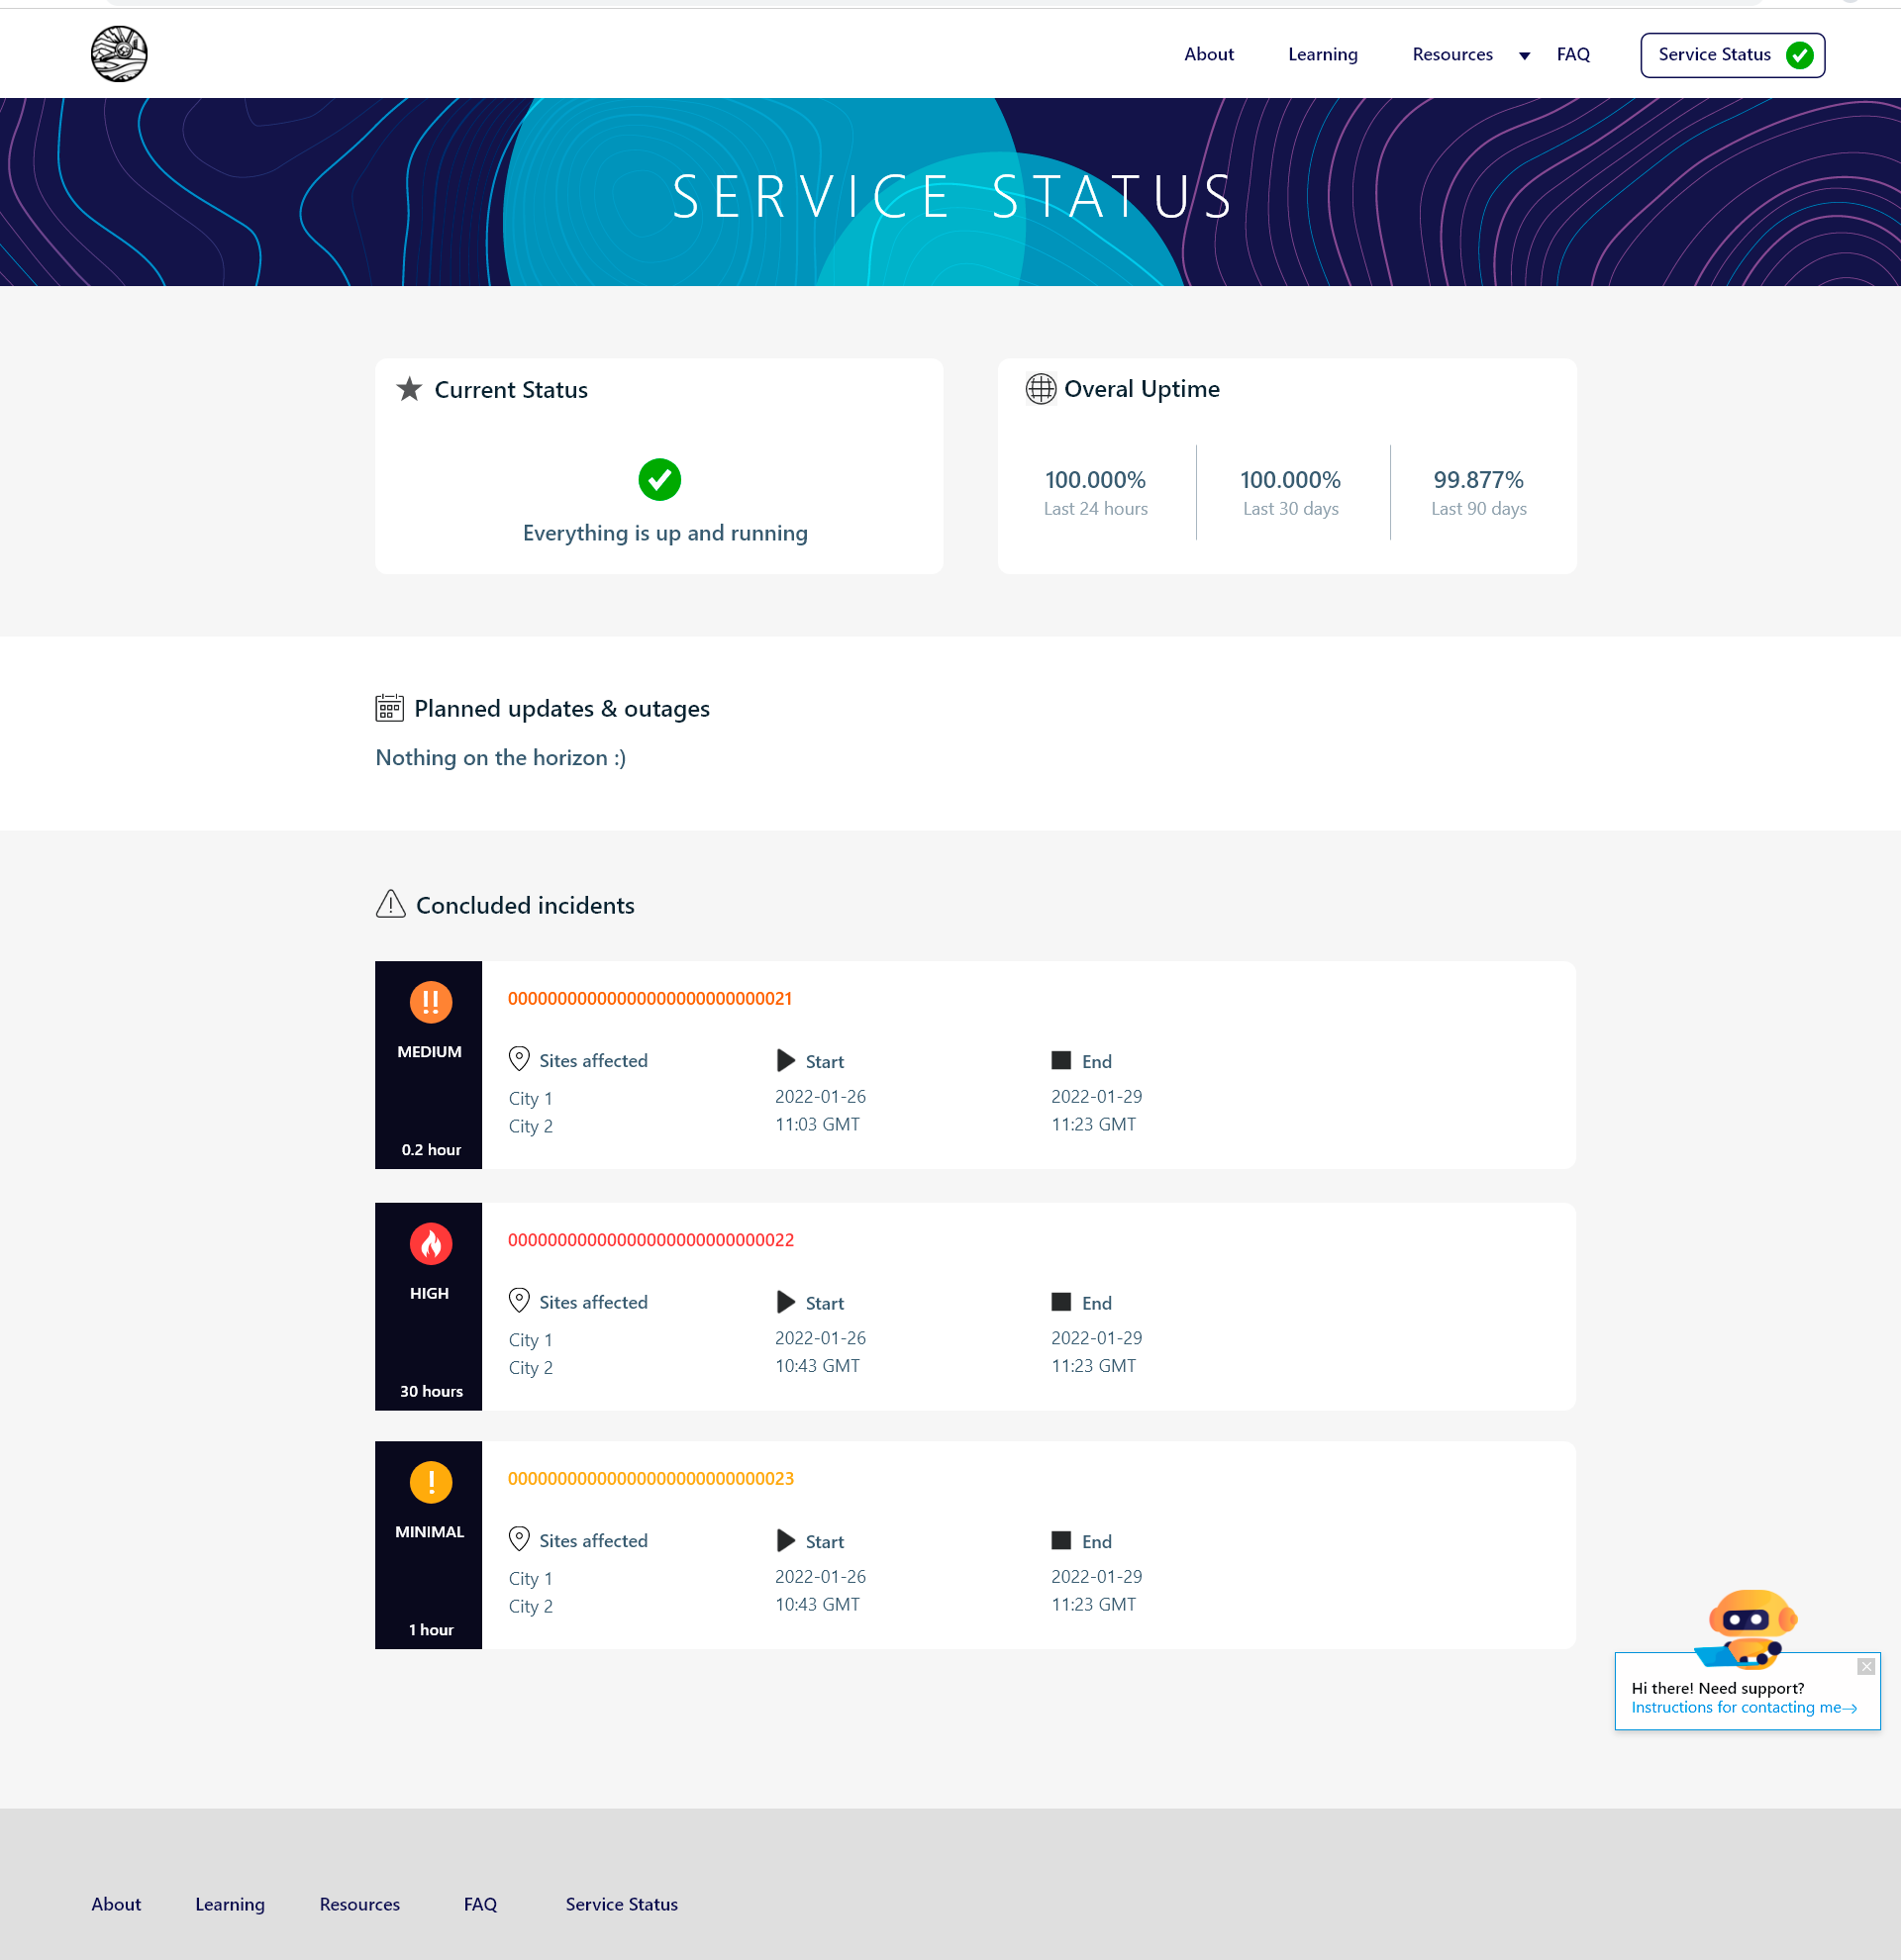Open the FAQ menu item
Screen dimensions: 1901x1960
[x=1572, y=54]
